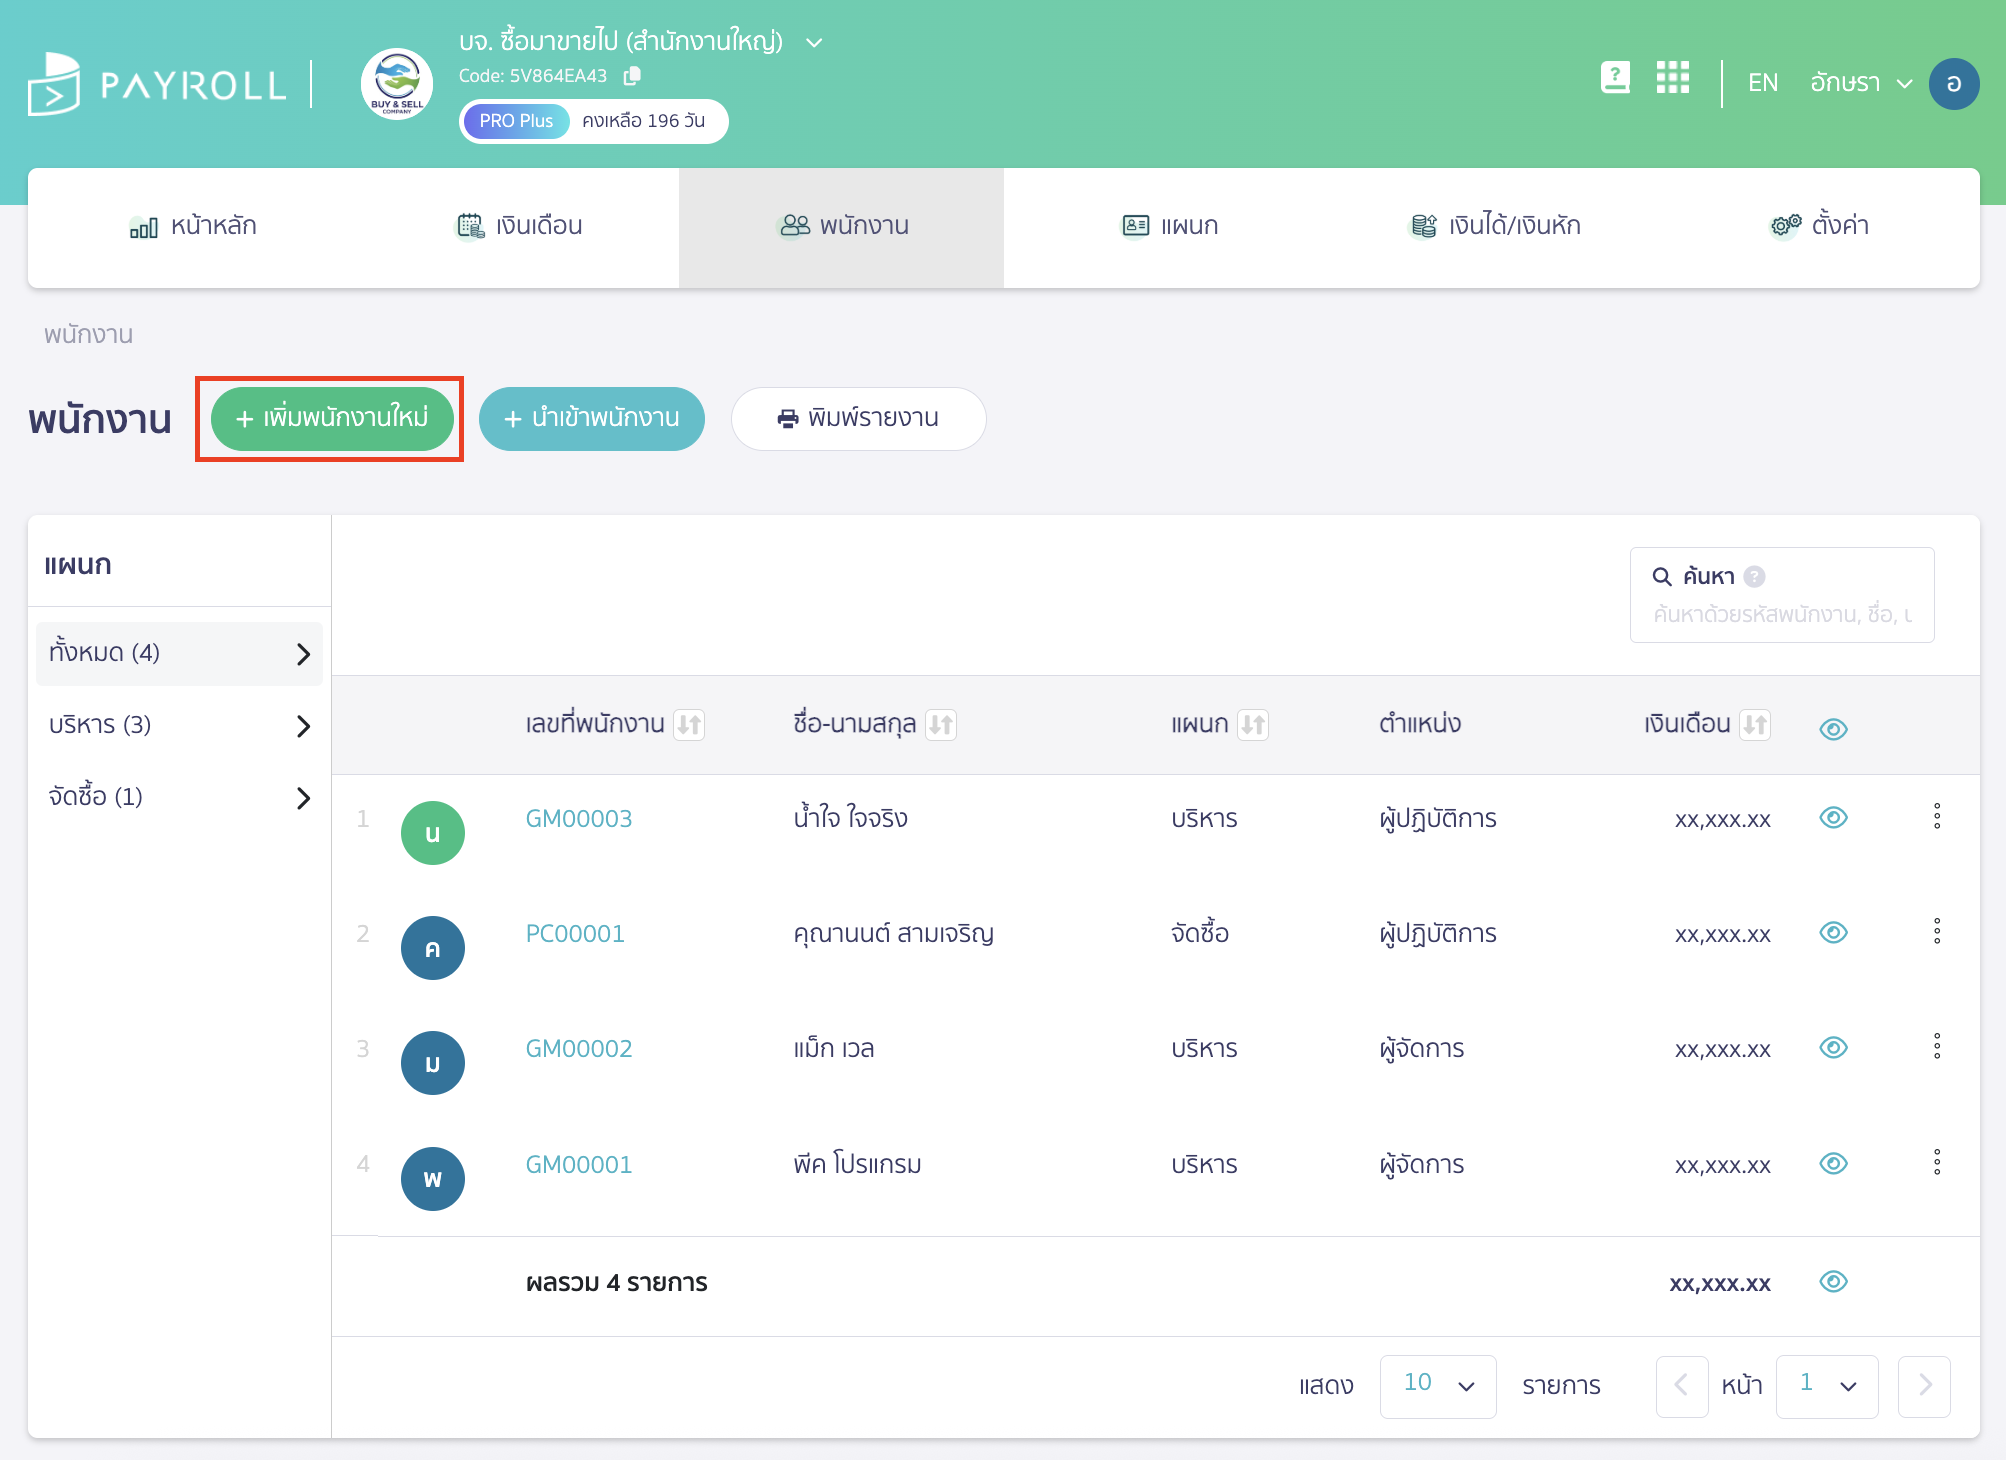Click inside the employee search field

point(1780,615)
